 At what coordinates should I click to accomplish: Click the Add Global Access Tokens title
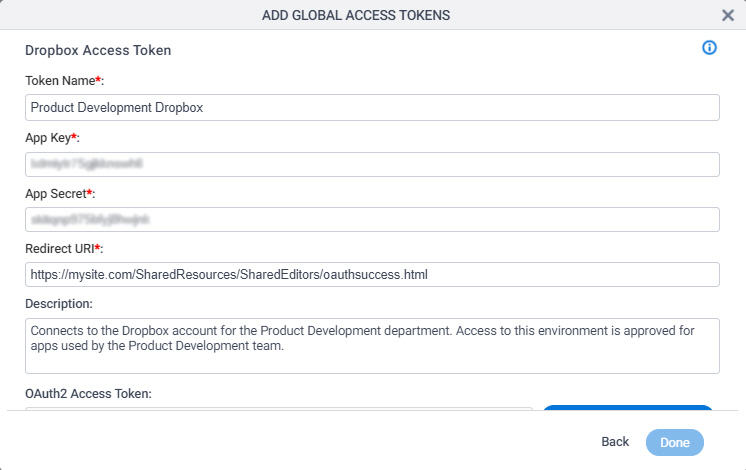356,15
